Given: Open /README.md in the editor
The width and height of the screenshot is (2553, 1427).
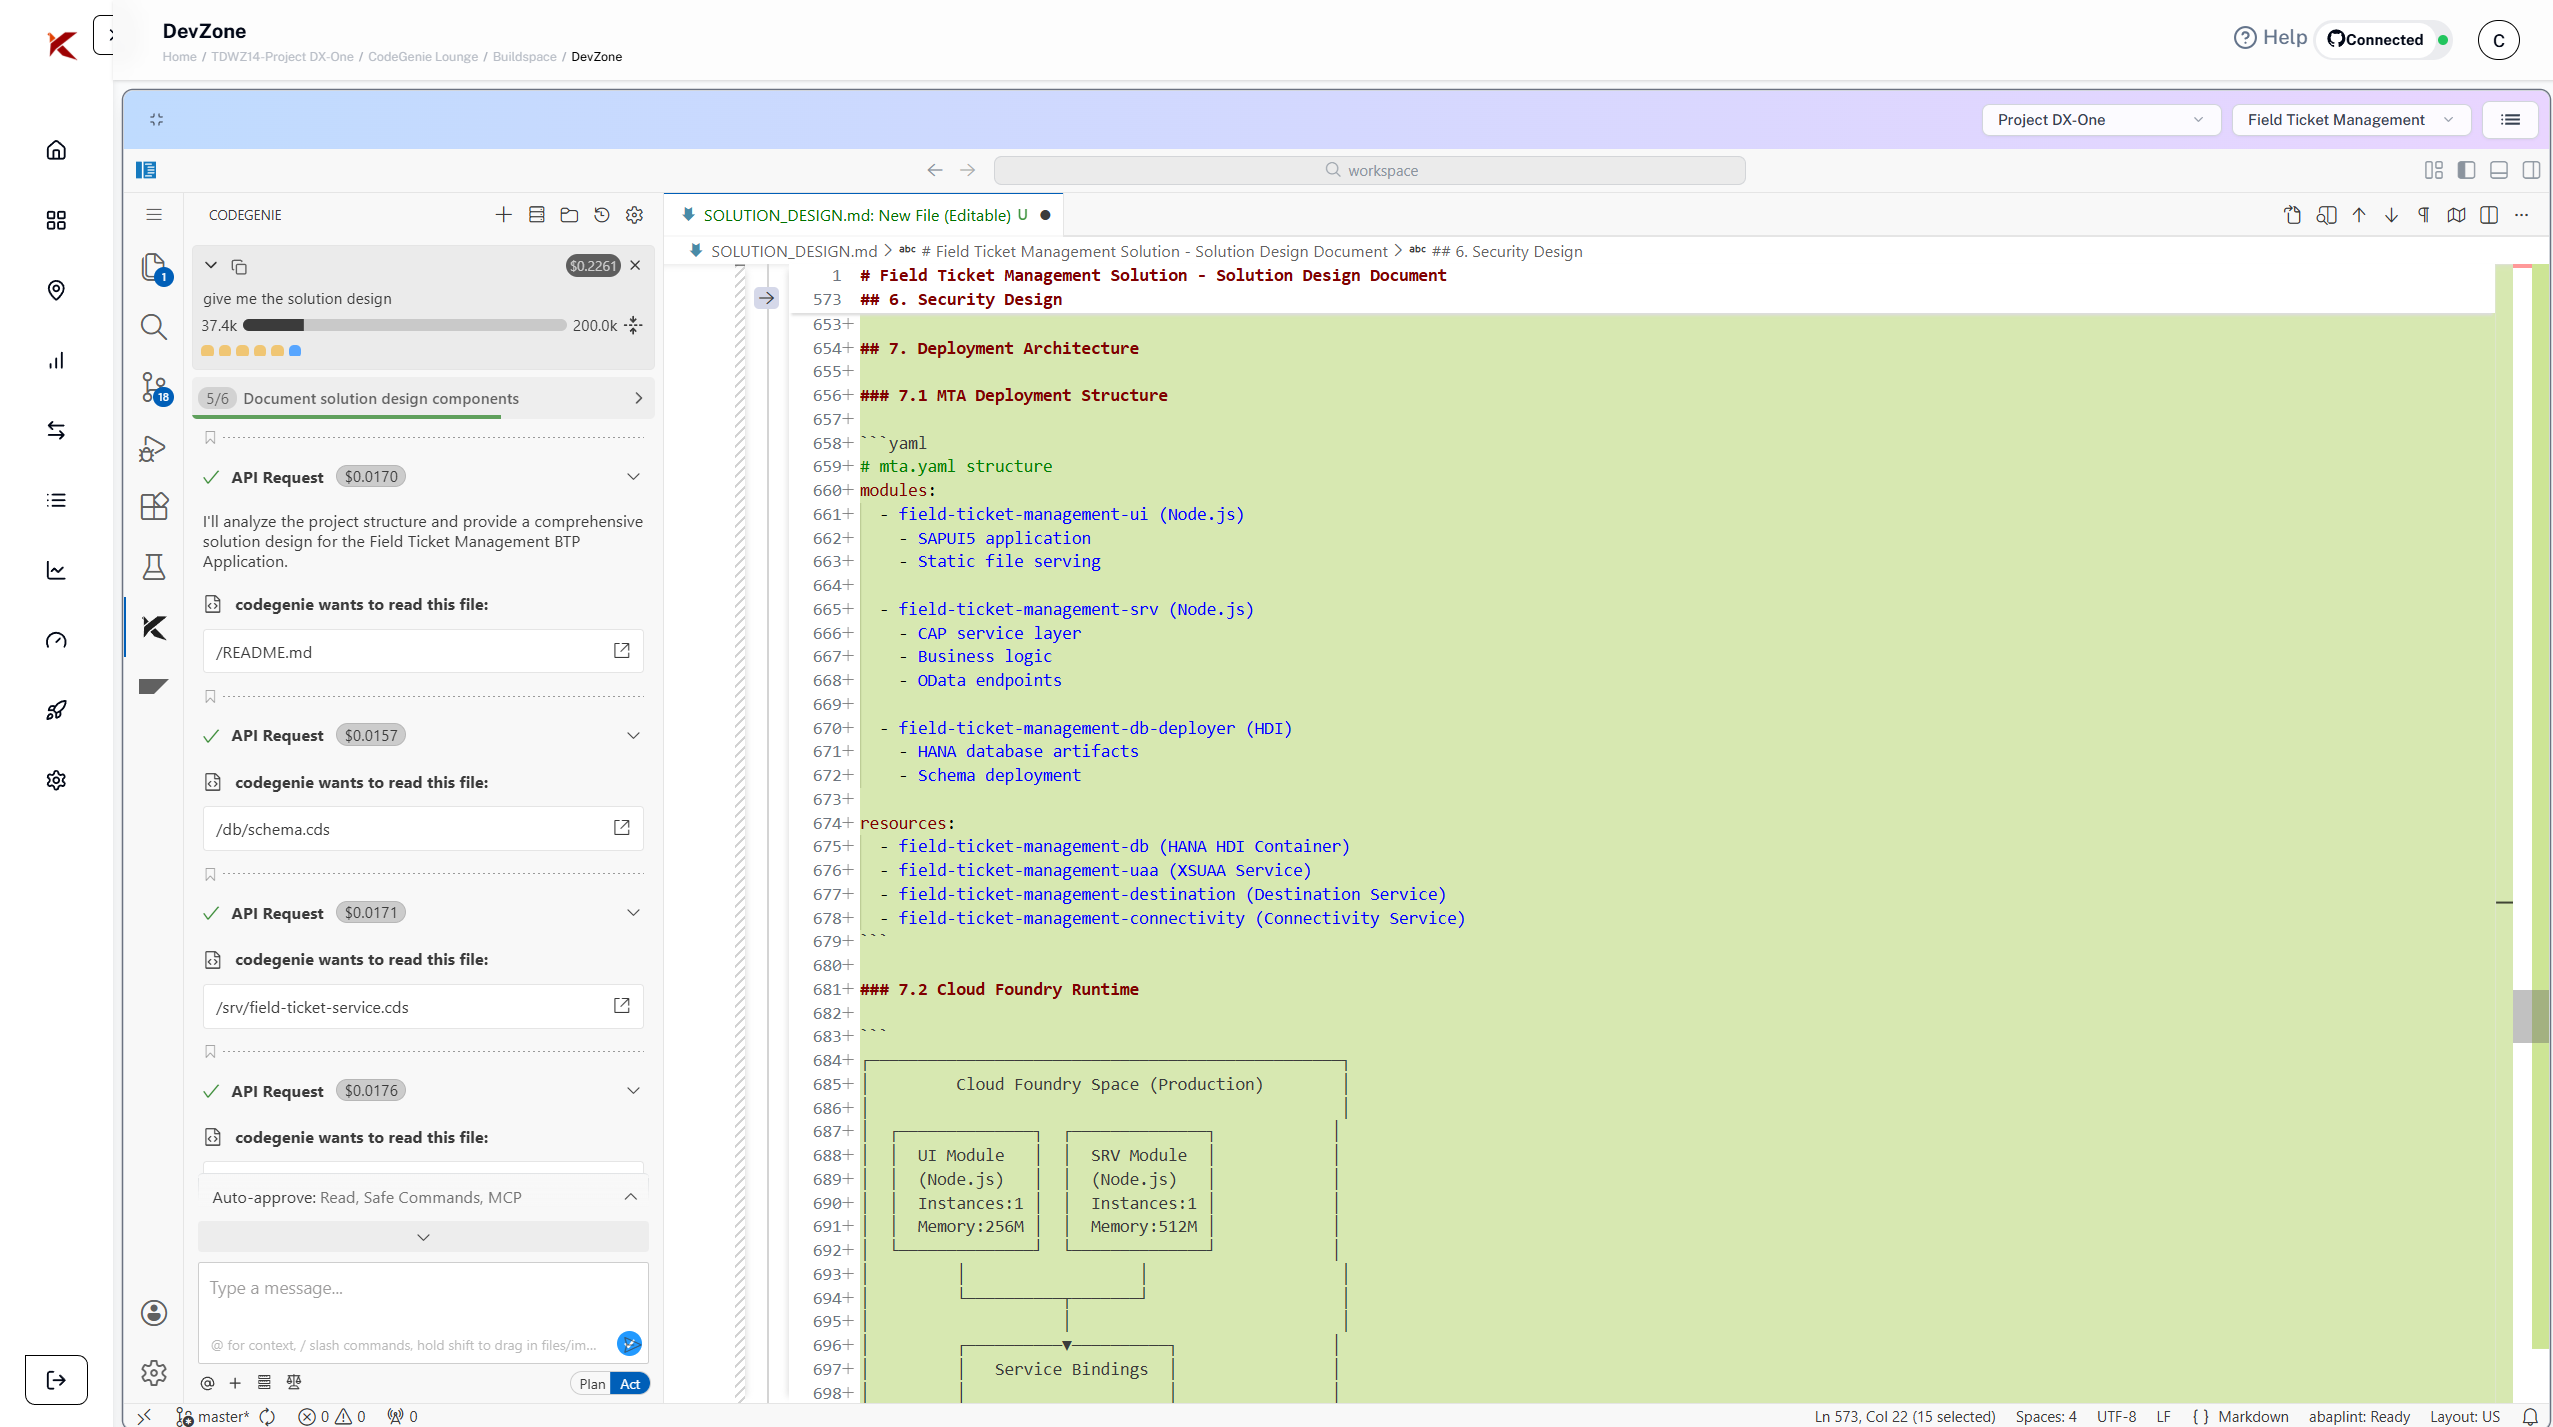Looking at the screenshot, I should point(621,651).
